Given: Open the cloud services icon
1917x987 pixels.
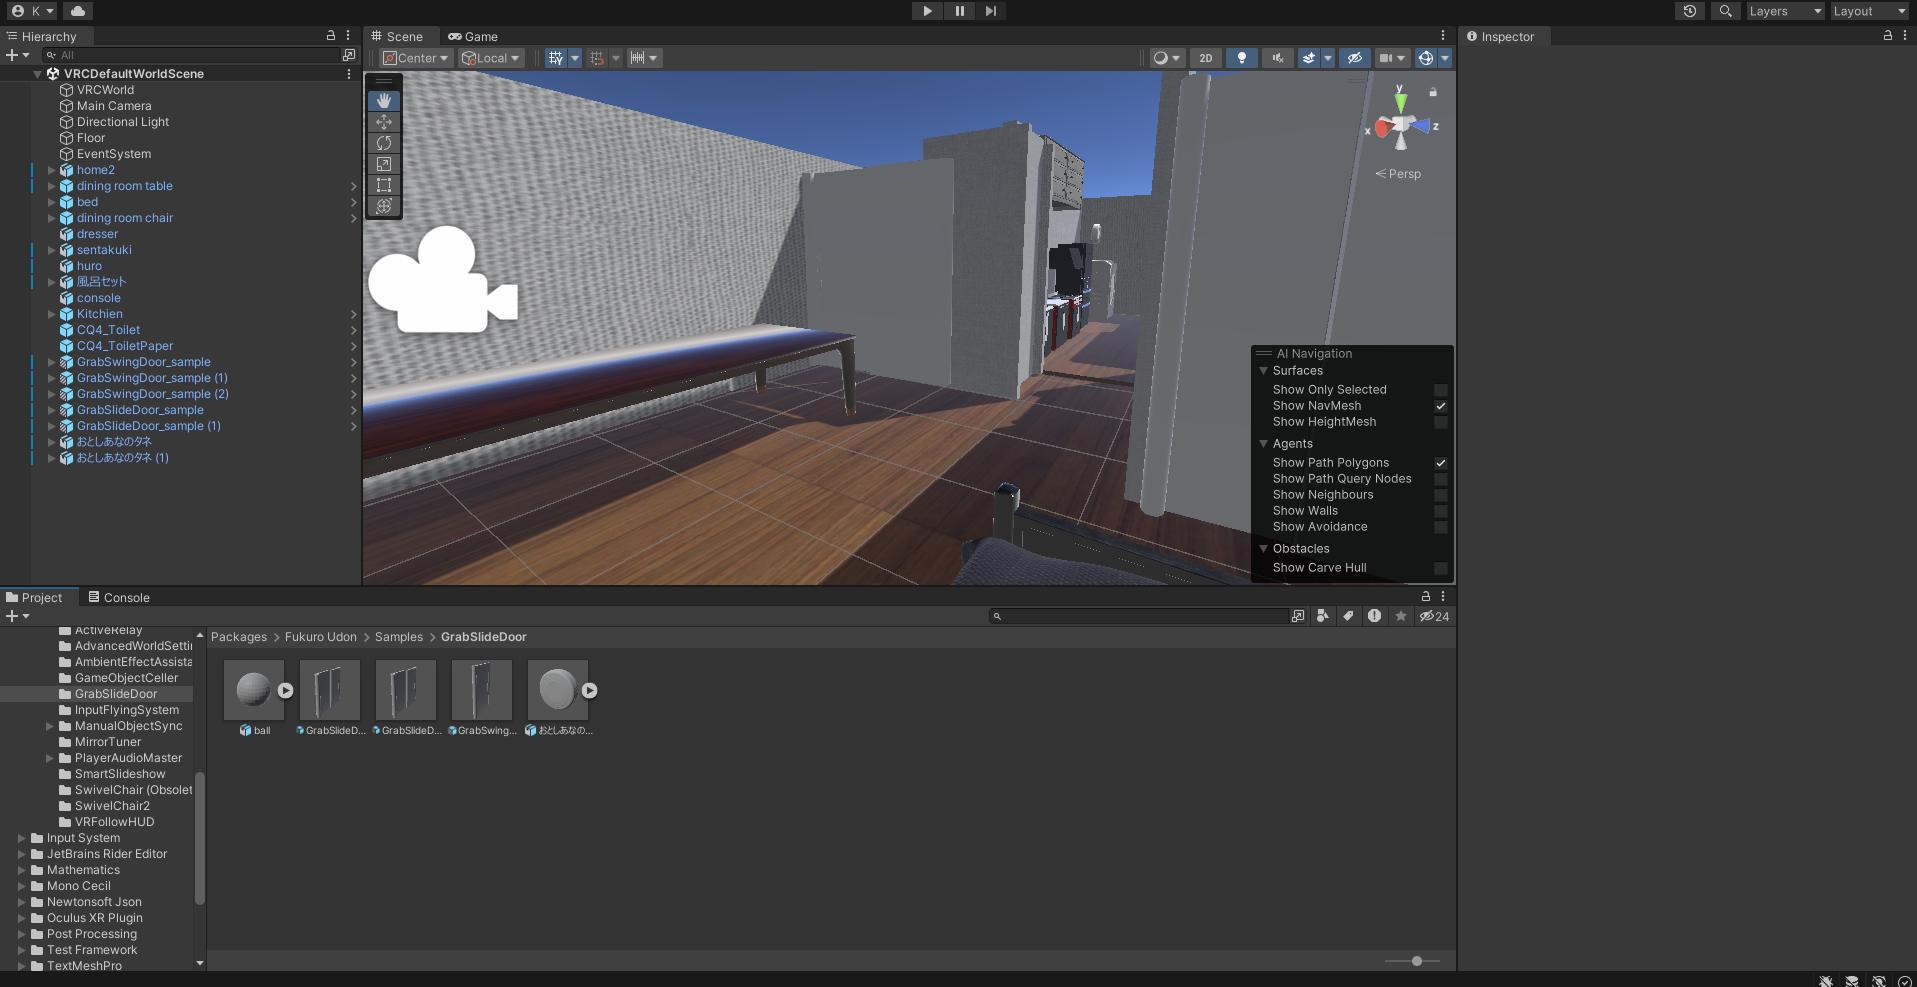Looking at the screenshot, I should coord(78,11).
